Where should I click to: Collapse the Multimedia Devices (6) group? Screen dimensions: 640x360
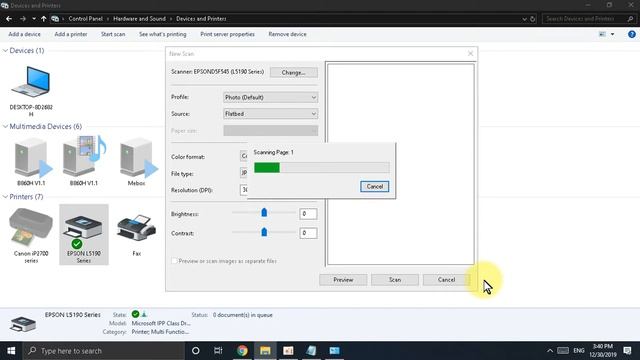[x=5, y=127]
